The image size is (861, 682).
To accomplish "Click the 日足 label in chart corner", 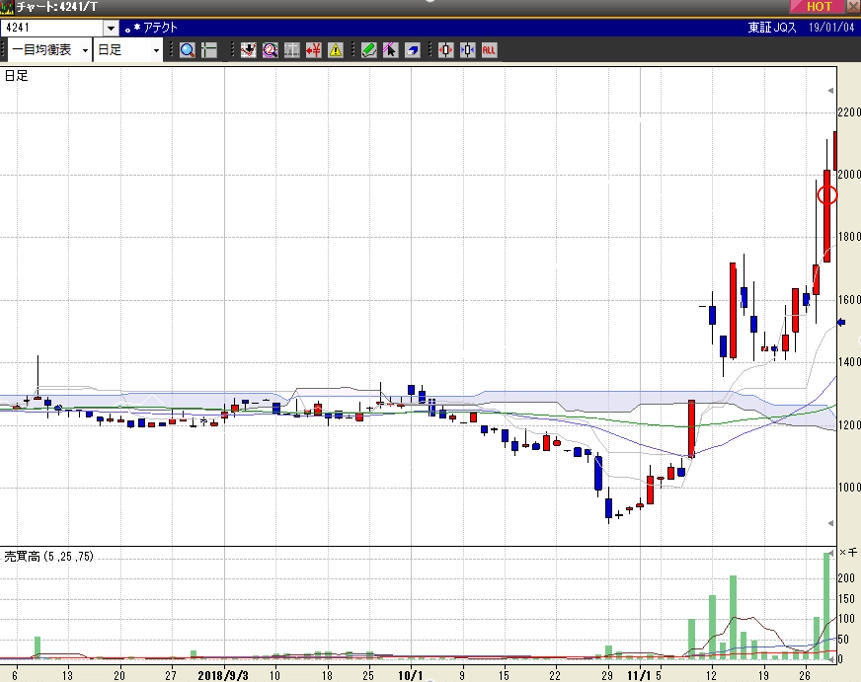I will click(x=16, y=75).
